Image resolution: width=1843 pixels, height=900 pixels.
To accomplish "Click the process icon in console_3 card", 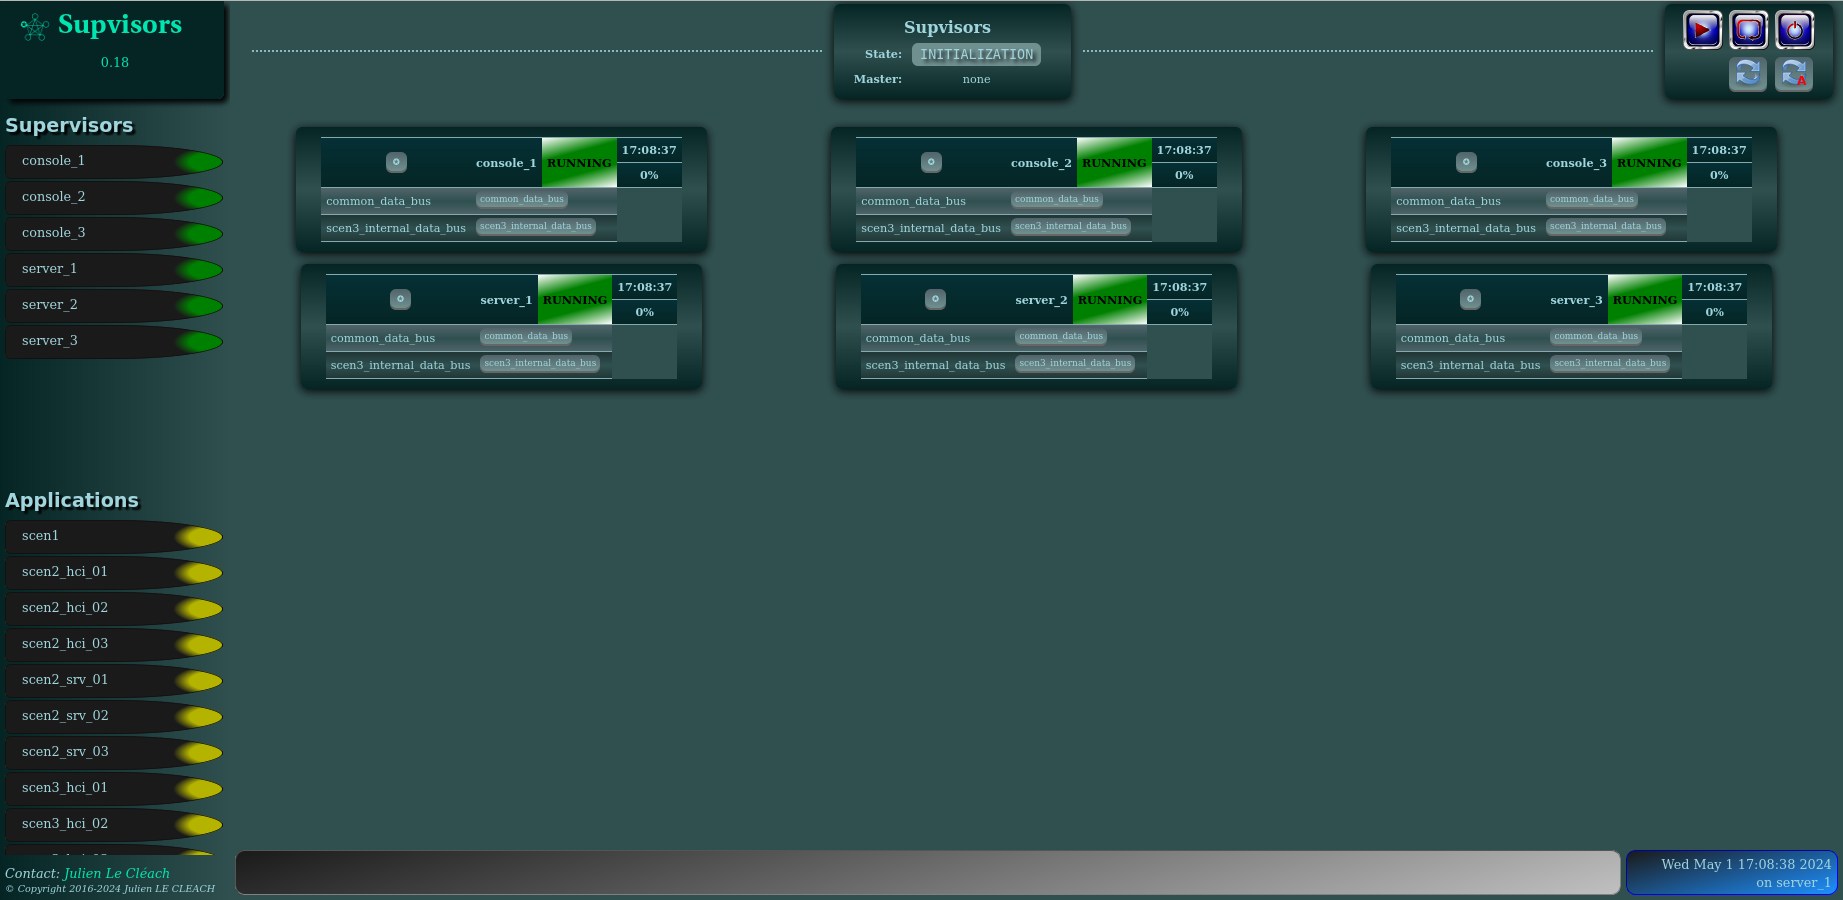I will [x=1466, y=162].
